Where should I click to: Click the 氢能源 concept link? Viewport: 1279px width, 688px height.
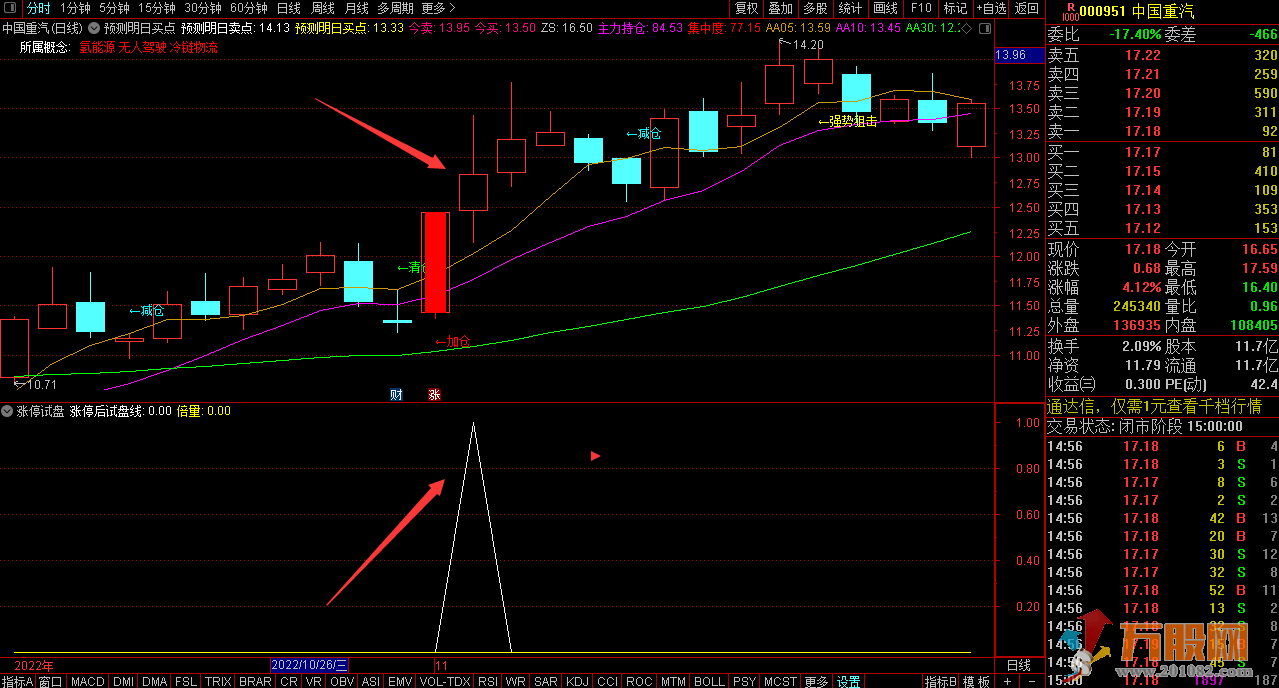[97, 47]
